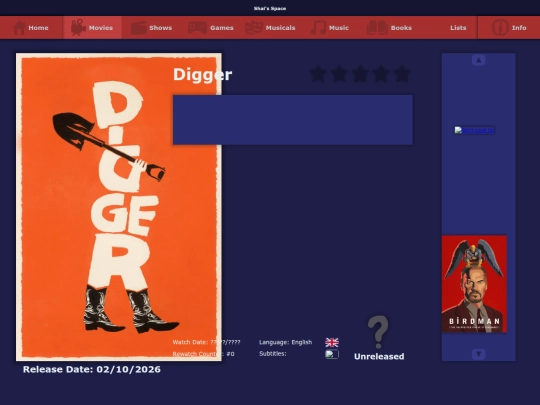Click the circled info icon
540x405 pixels.
pyautogui.click(x=500, y=28)
